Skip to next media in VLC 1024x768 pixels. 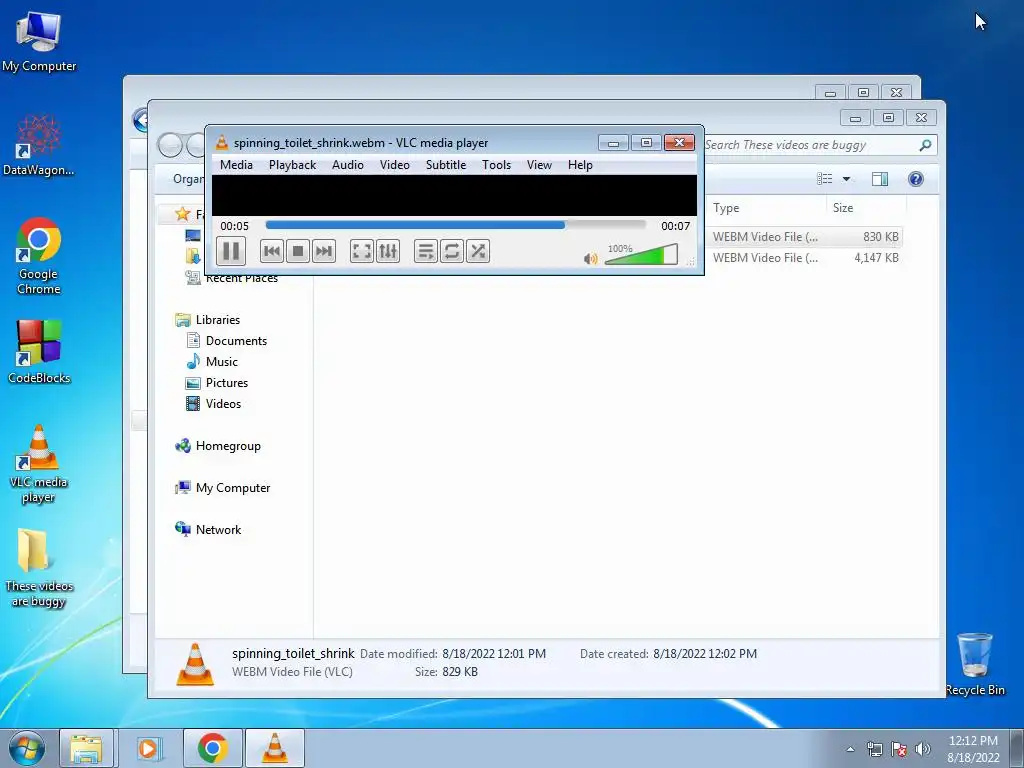(323, 251)
